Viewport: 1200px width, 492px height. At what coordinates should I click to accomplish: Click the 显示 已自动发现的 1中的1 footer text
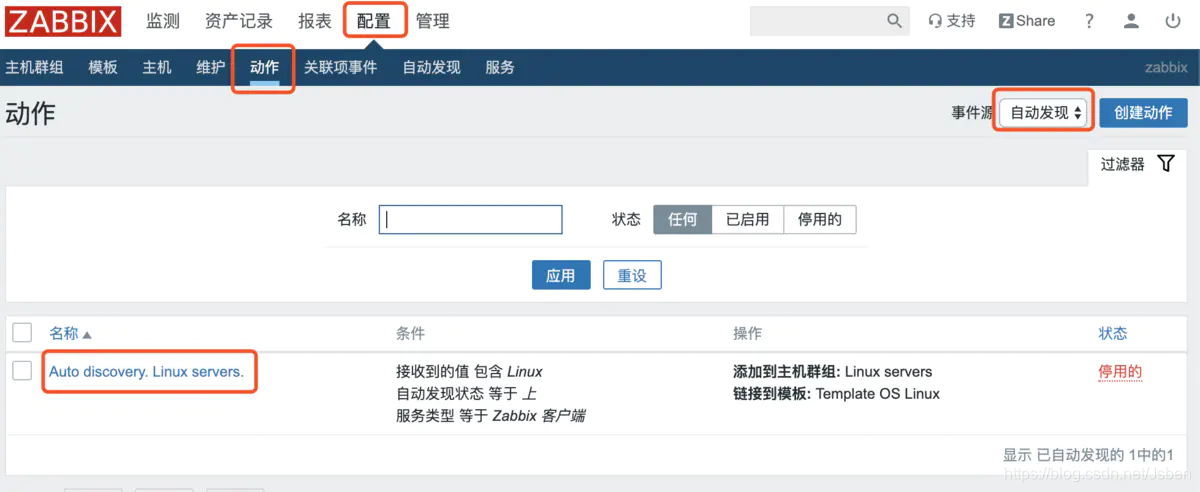tap(1088, 454)
